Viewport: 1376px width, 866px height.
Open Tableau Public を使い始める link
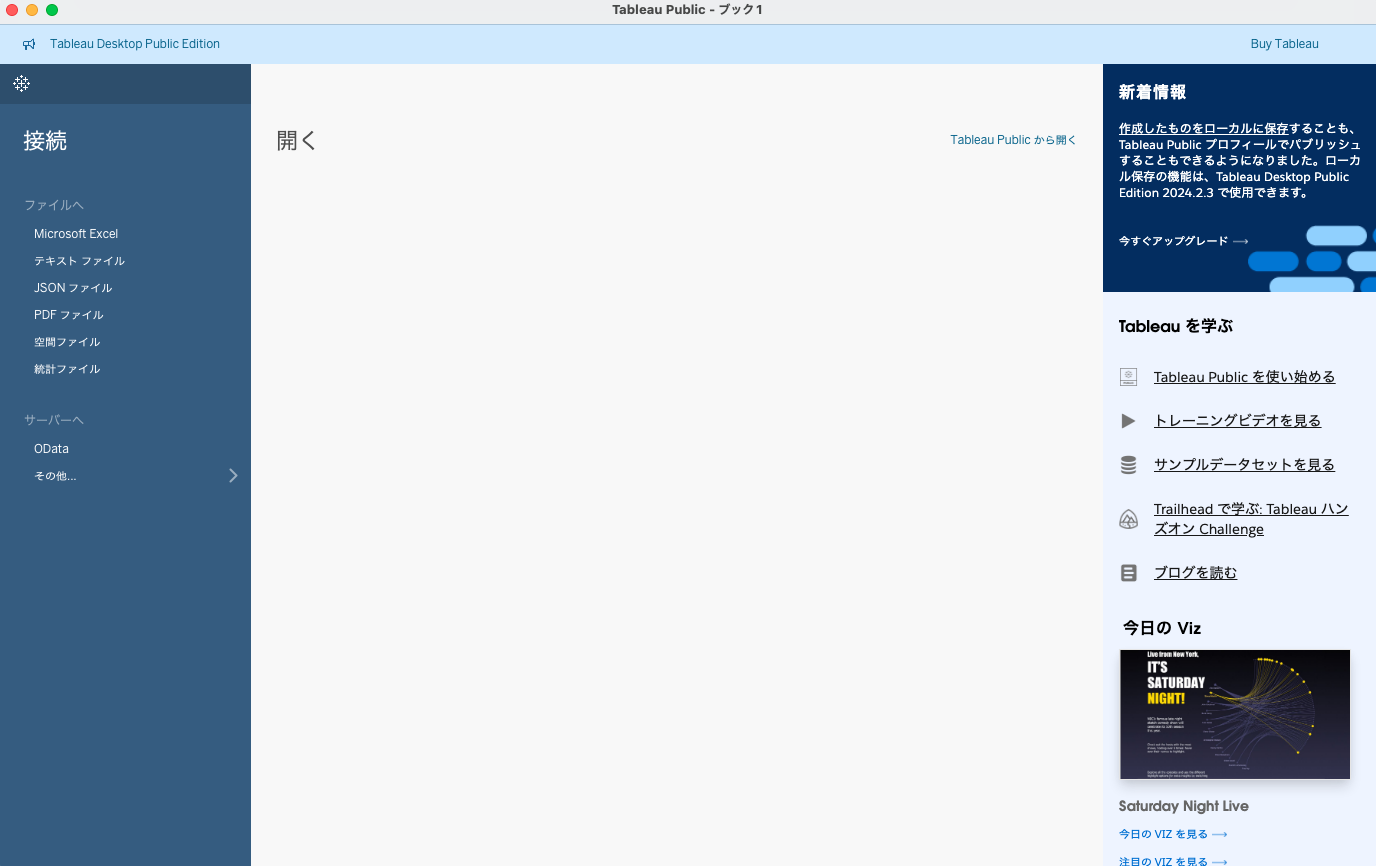point(1244,377)
